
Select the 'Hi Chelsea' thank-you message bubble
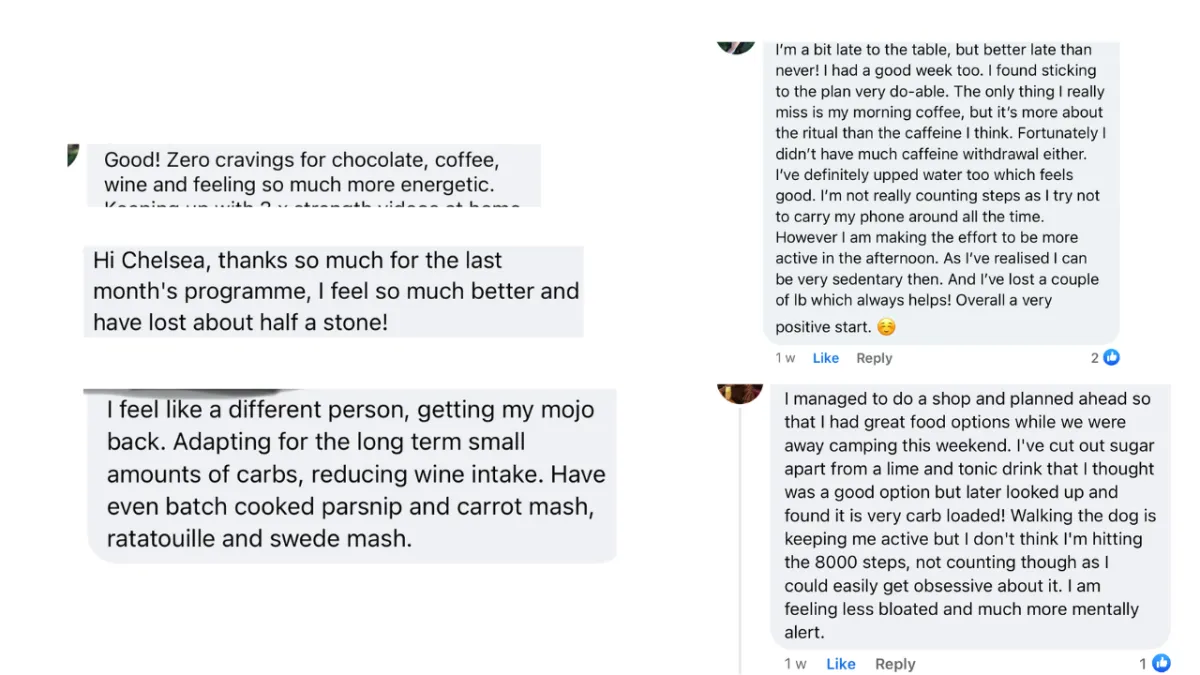click(x=333, y=291)
